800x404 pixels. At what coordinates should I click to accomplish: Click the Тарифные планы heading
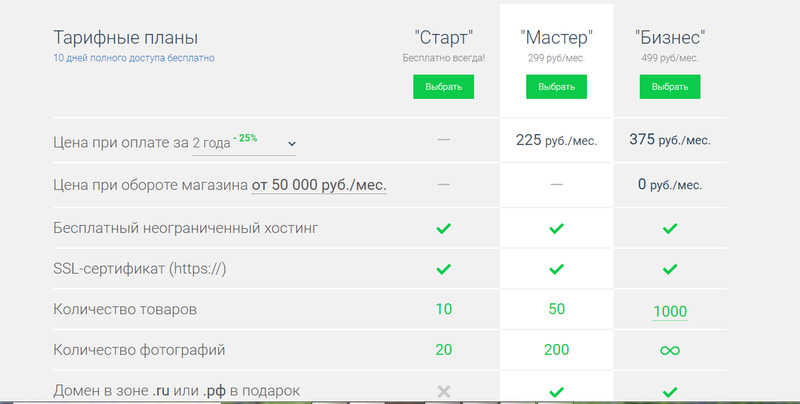click(x=126, y=38)
